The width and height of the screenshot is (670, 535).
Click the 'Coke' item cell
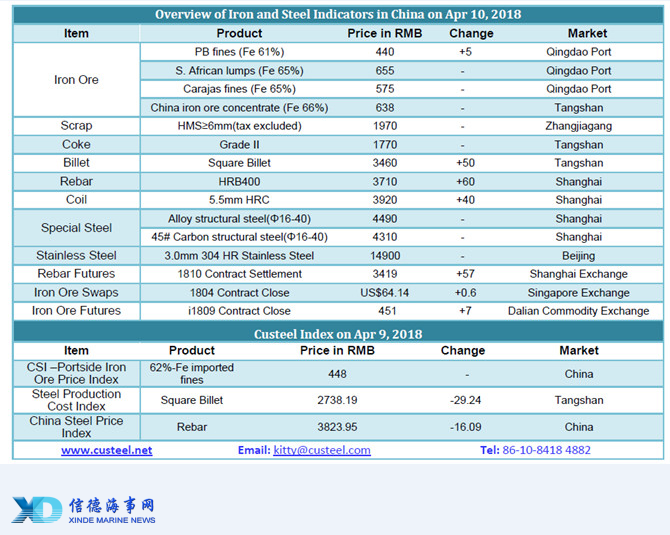point(76,144)
